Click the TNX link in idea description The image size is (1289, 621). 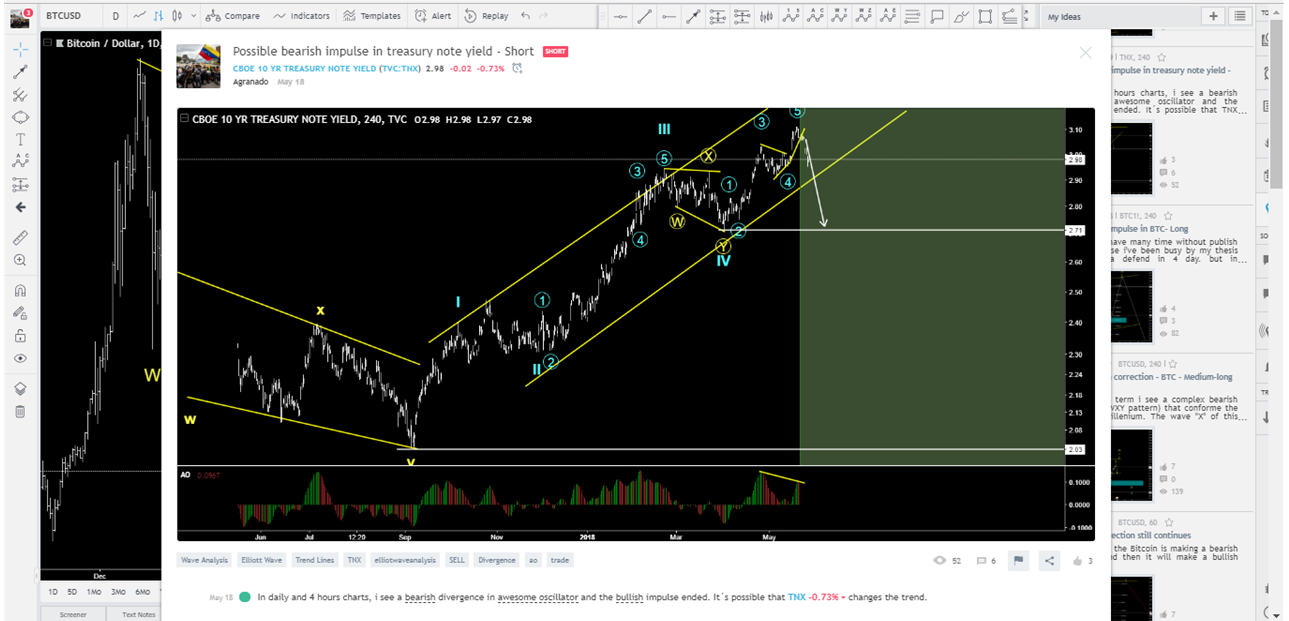point(796,597)
